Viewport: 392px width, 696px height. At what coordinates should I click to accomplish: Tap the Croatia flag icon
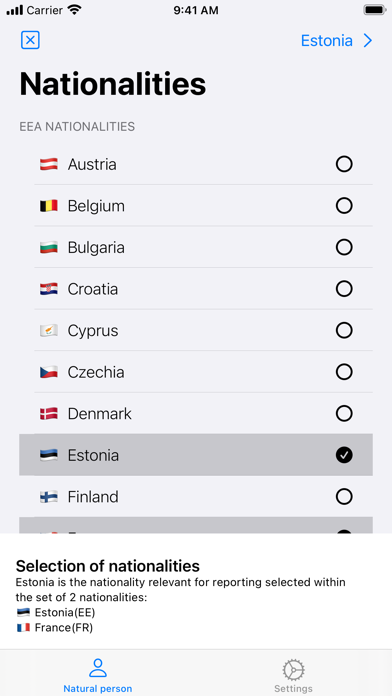48,289
